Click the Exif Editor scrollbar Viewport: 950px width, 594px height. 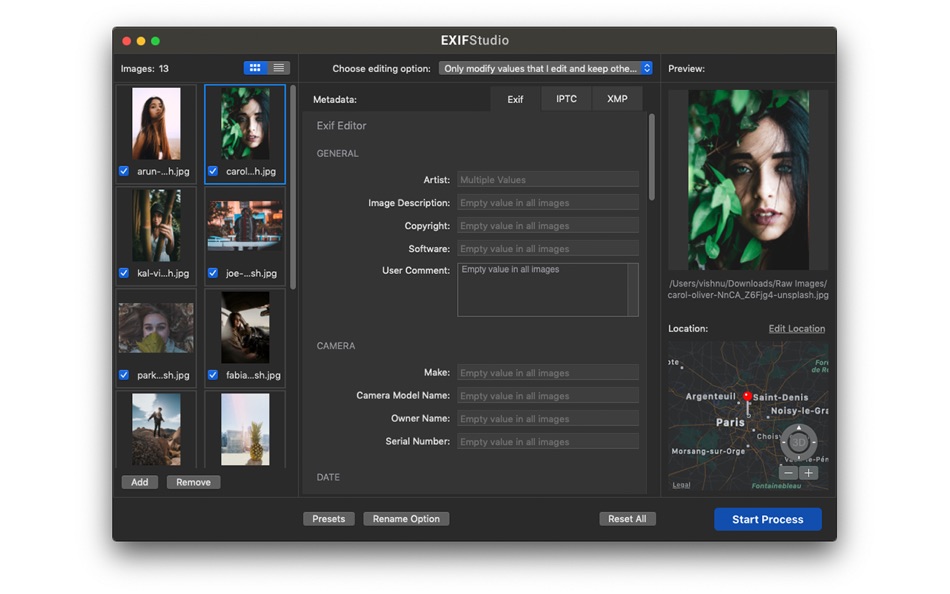[652, 157]
